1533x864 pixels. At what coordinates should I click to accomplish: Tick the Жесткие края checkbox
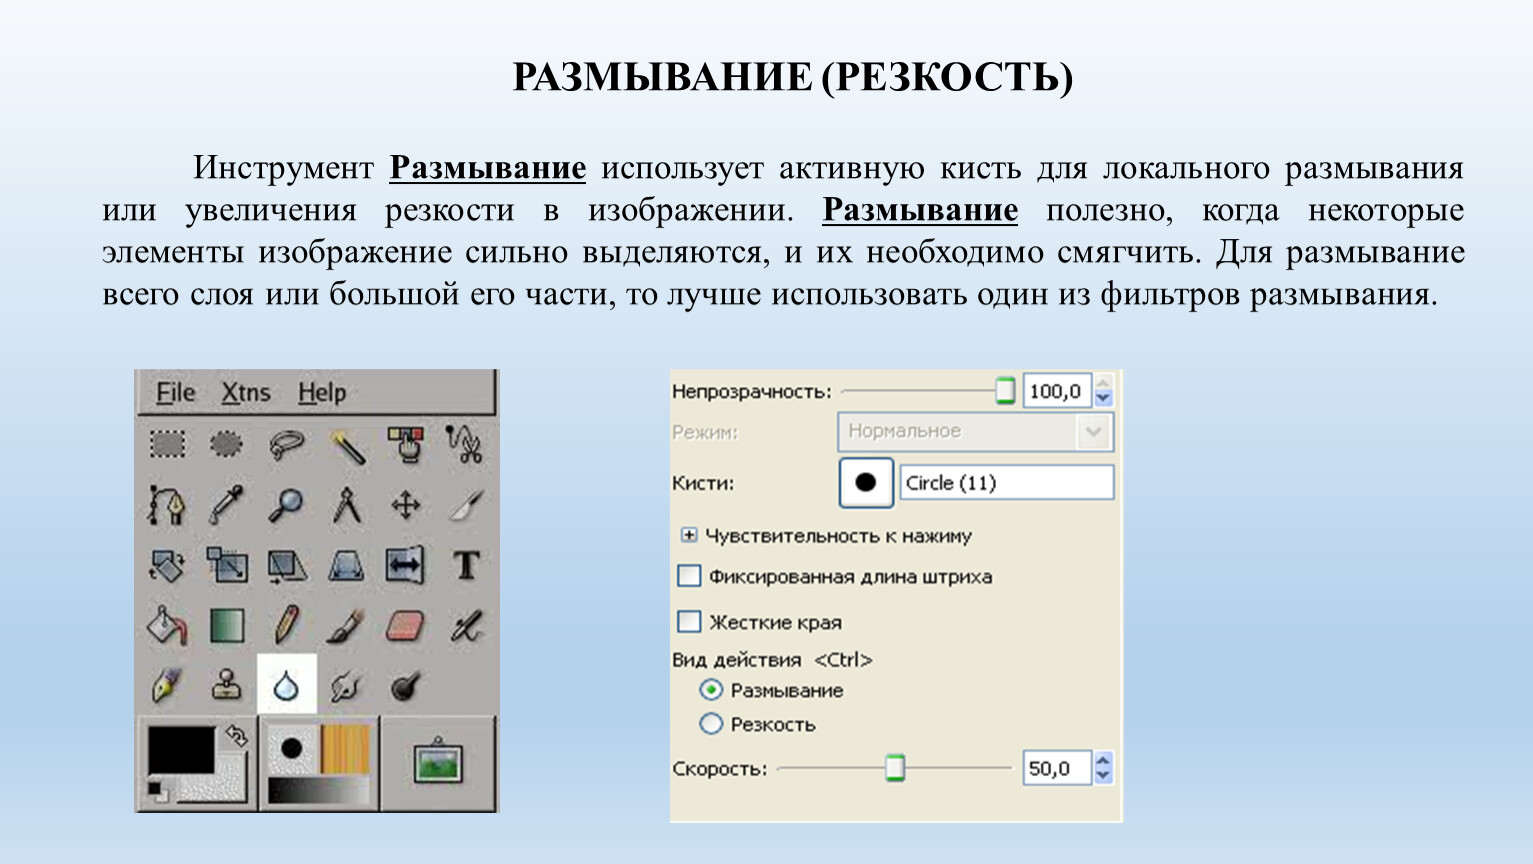[689, 622]
